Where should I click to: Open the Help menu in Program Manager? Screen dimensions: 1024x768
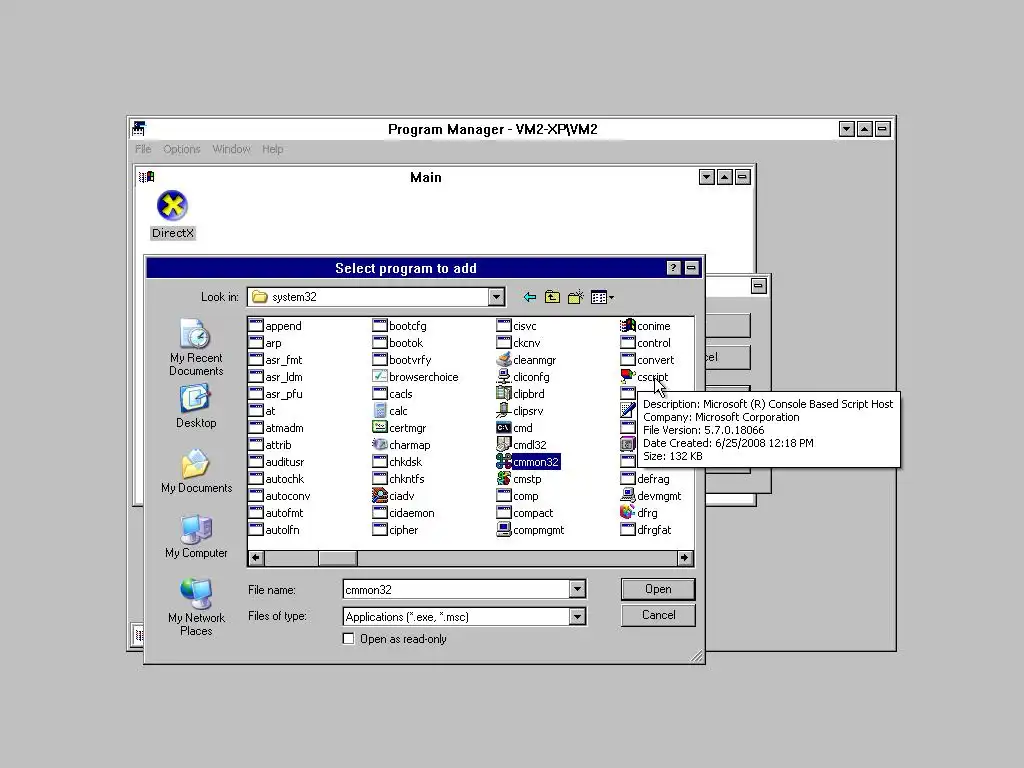coord(272,149)
